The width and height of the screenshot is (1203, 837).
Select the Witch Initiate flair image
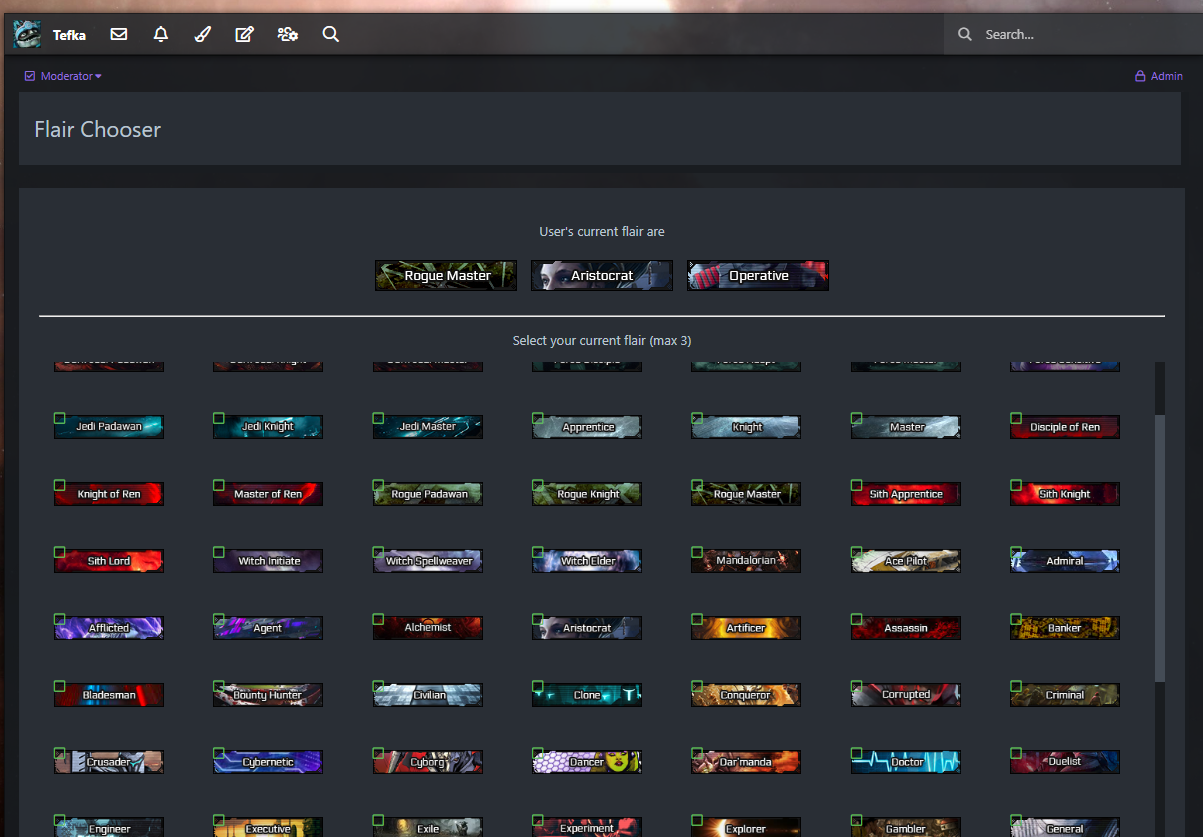(x=268, y=561)
